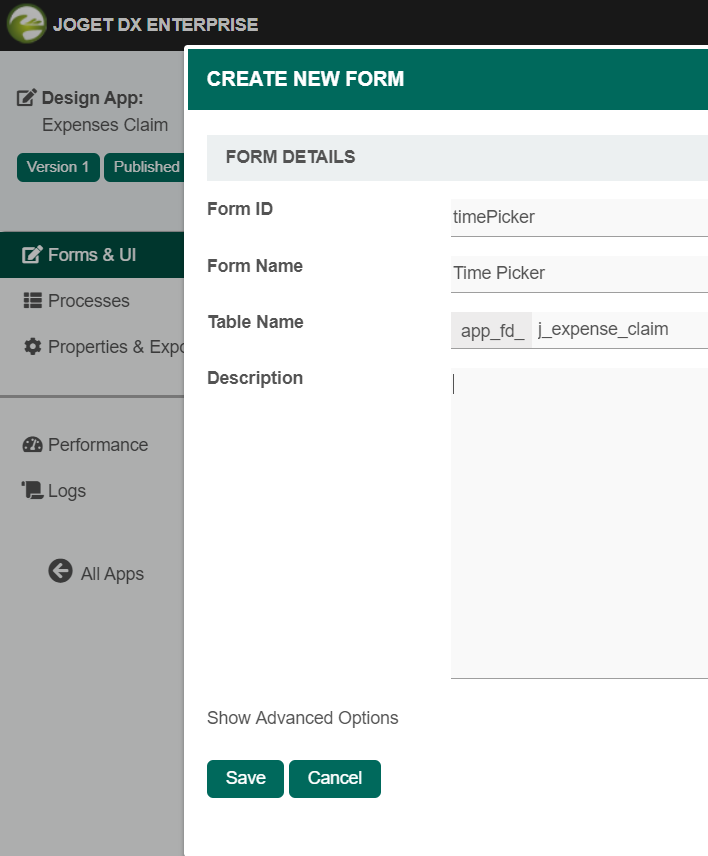The width and height of the screenshot is (708, 856).
Task: Click the Design App: heading text
Action: coord(92,98)
